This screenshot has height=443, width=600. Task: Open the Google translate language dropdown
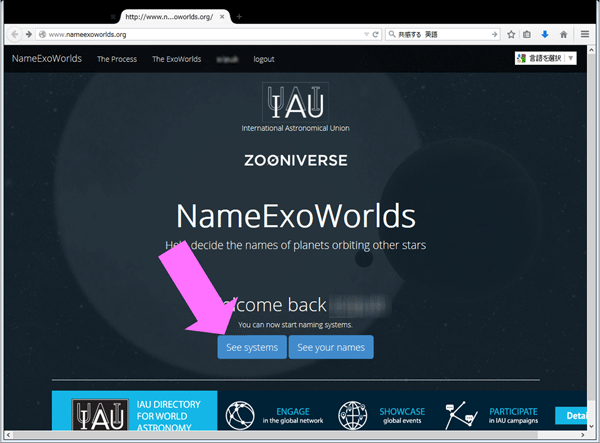(x=545, y=58)
